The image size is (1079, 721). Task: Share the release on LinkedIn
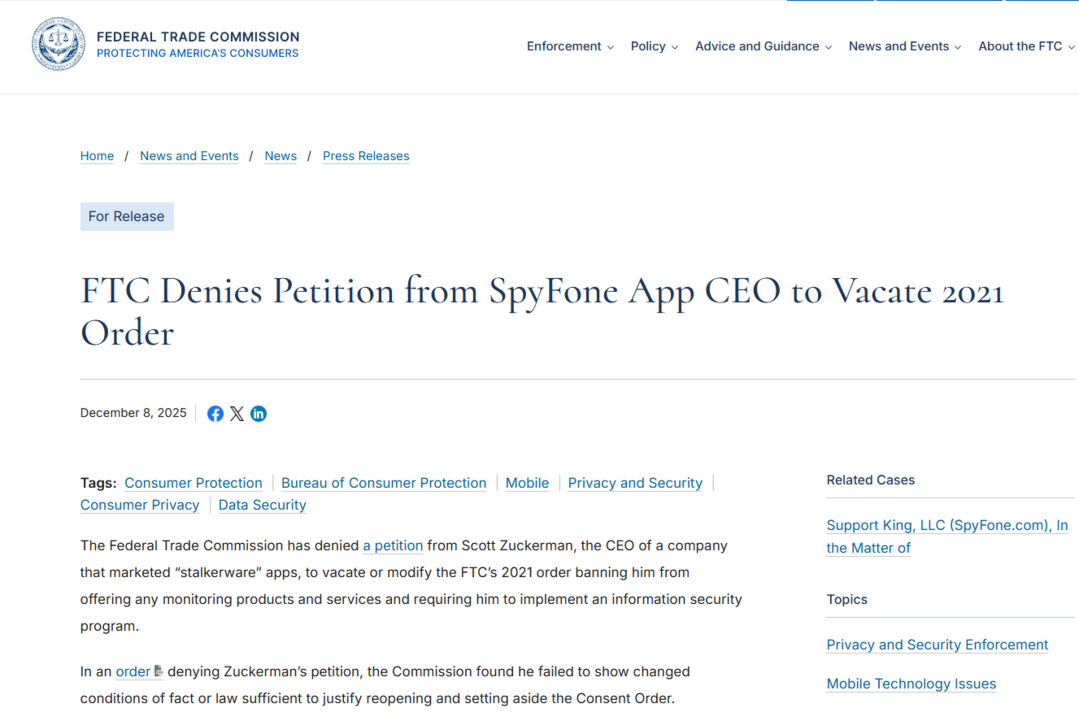click(x=259, y=414)
